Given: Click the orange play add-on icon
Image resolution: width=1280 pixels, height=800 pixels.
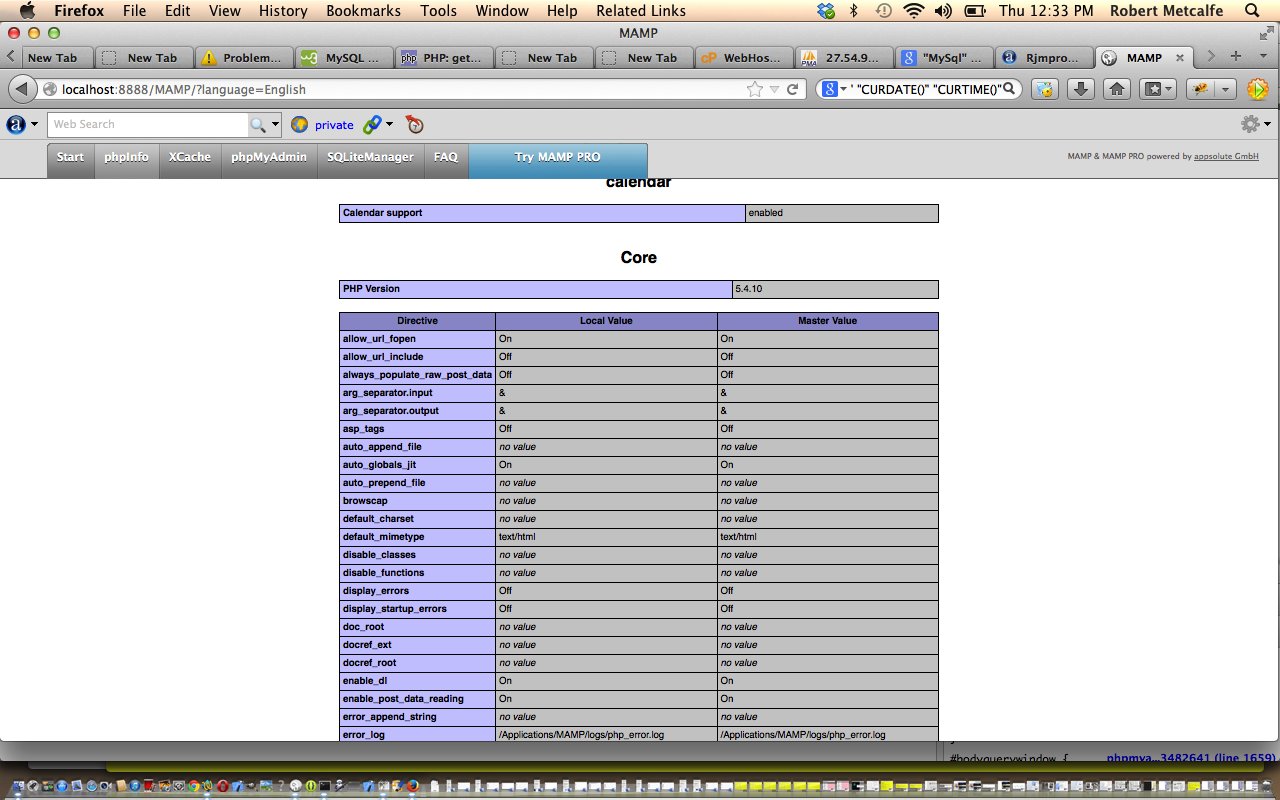Looking at the screenshot, I should click(x=1258, y=89).
